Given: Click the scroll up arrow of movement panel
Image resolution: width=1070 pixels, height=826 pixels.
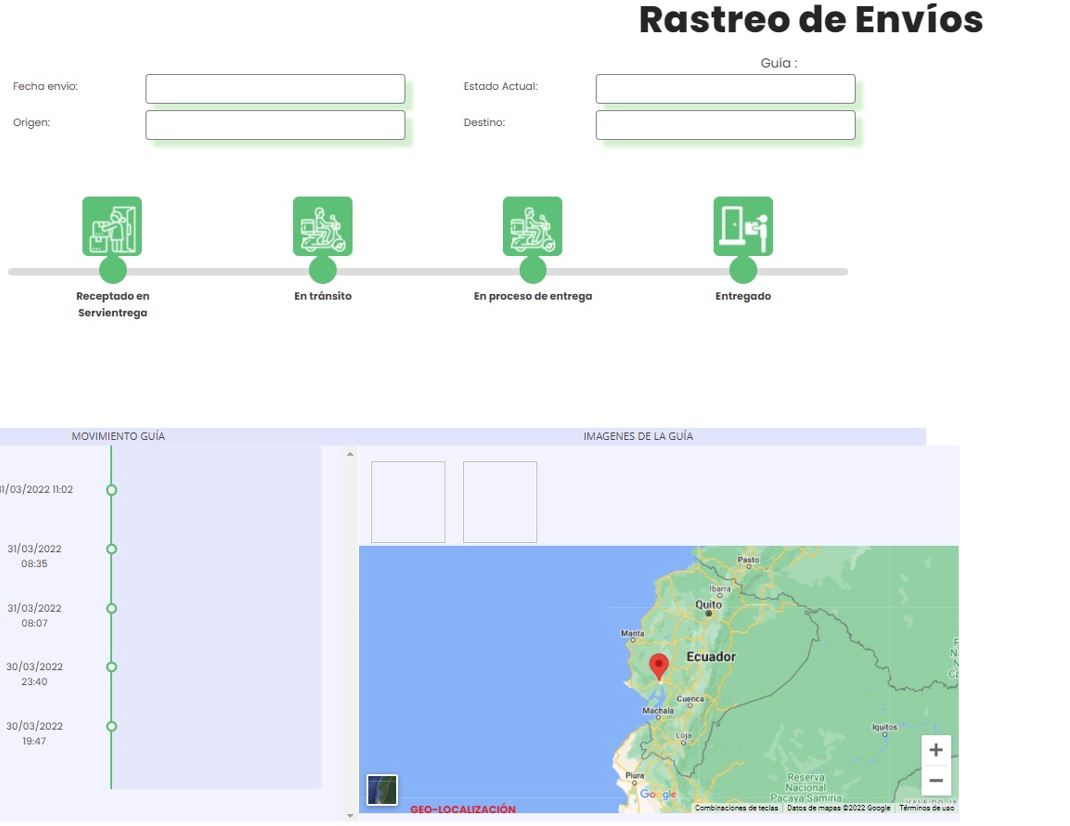Looking at the screenshot, I should pos(350,454).
